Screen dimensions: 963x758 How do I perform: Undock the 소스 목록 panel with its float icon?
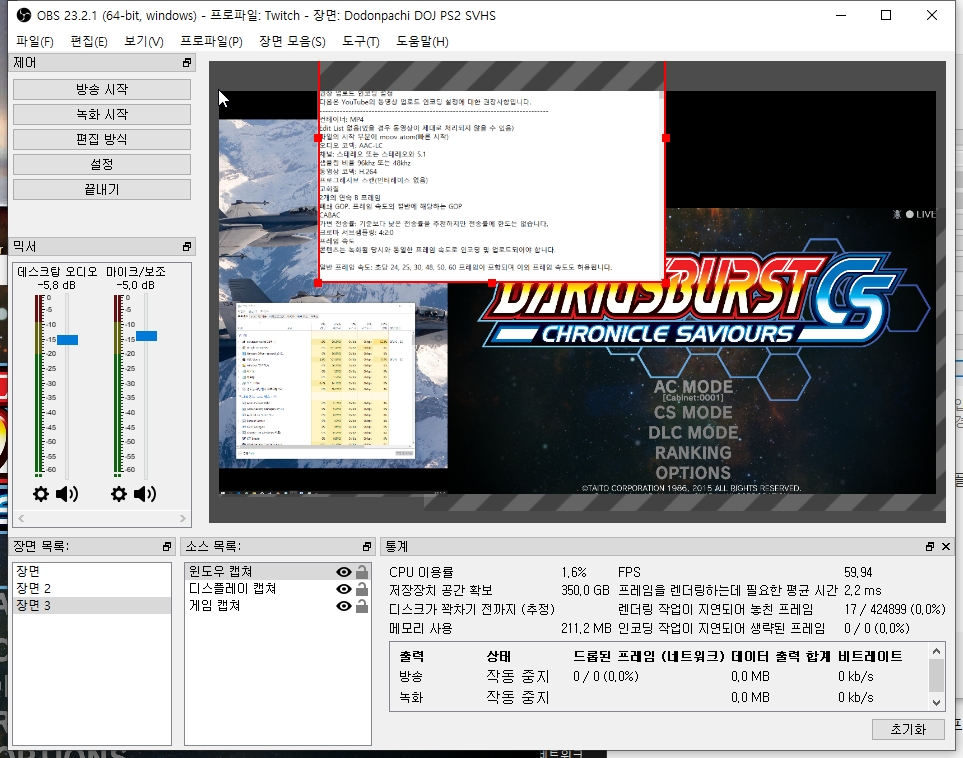367,546
